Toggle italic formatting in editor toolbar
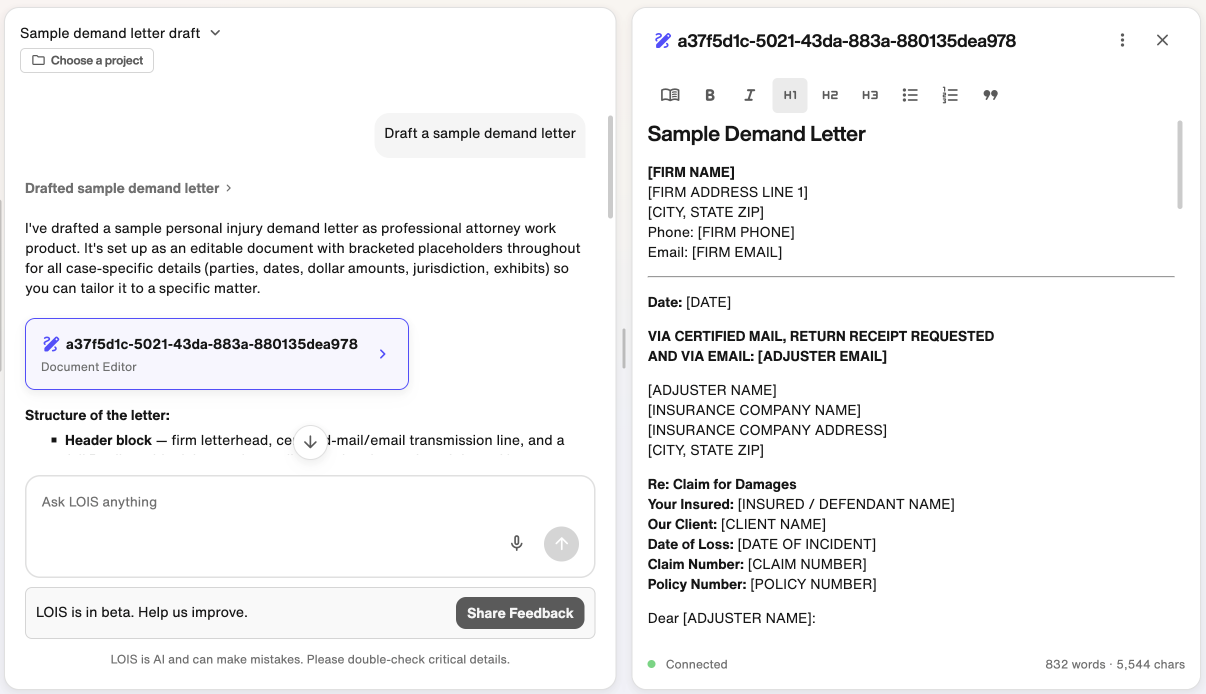Viewport: 1206px width, 694px height. click(x=750, y=95)
